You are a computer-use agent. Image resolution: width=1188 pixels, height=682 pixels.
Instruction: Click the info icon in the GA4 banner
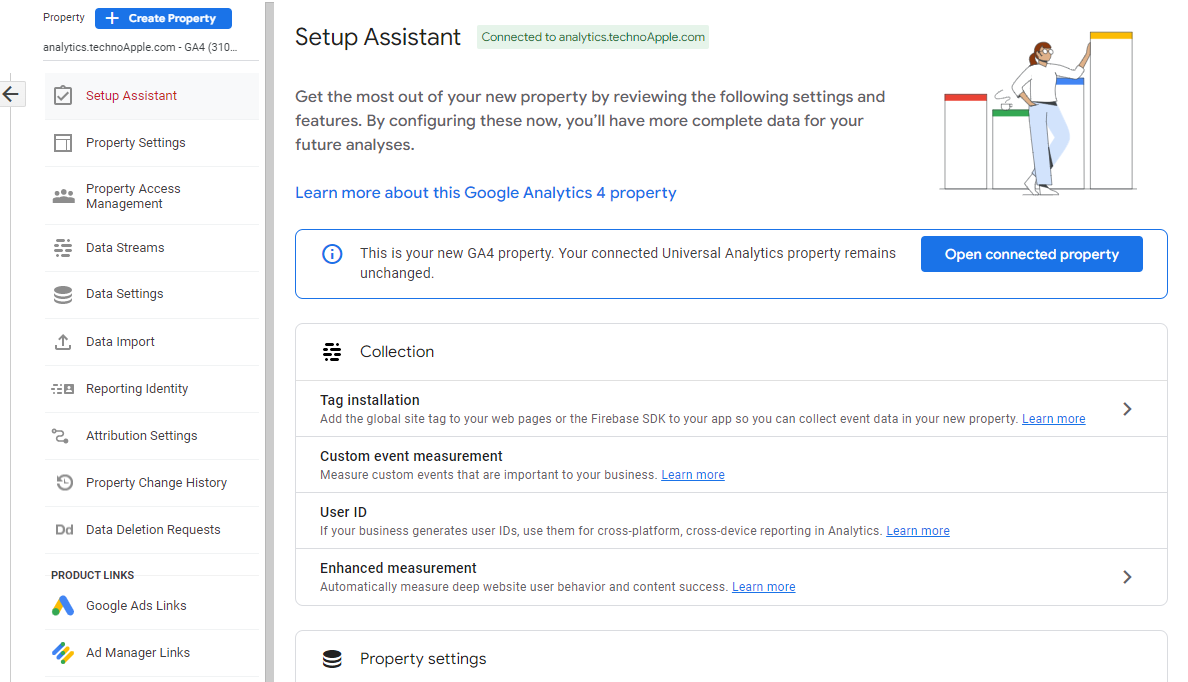[332, 254]
